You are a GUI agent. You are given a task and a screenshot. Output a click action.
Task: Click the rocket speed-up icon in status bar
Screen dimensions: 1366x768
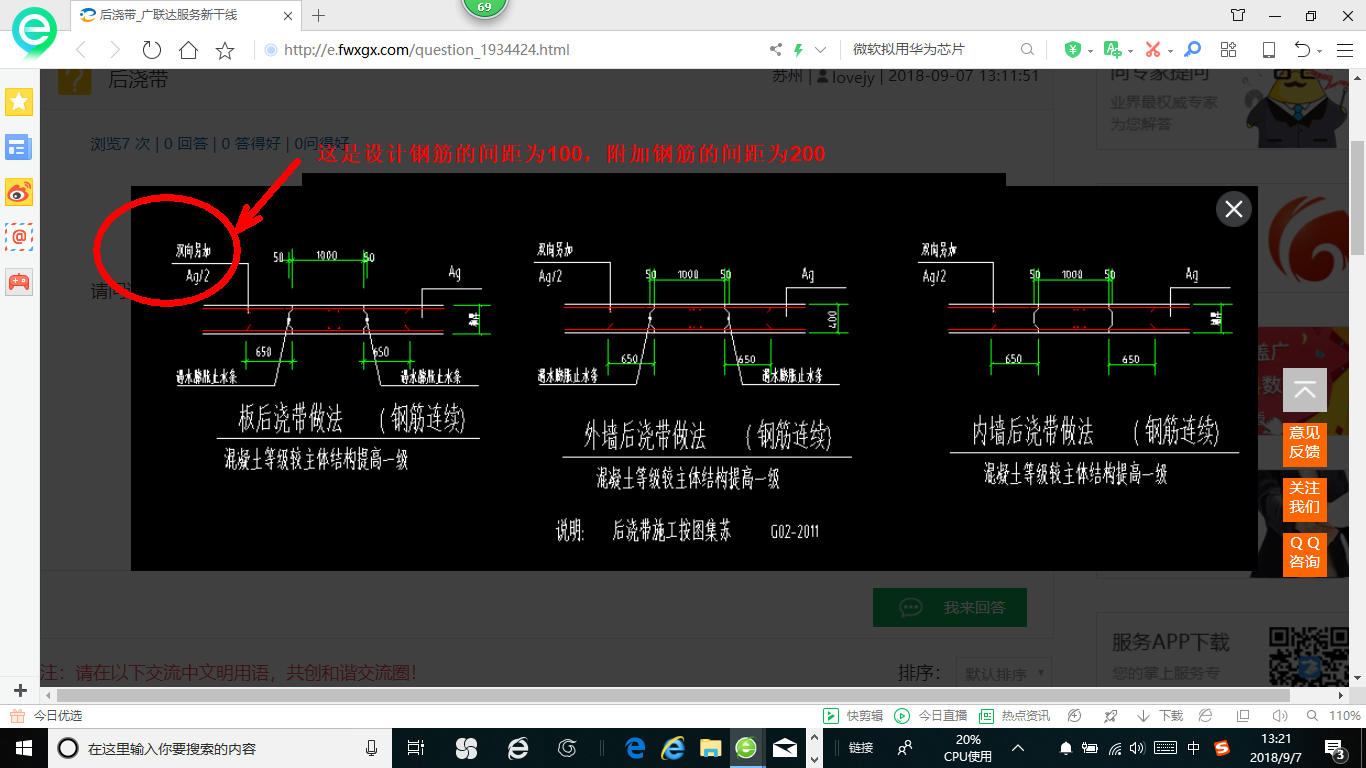pyautogui.click(x=1110, y=716)
